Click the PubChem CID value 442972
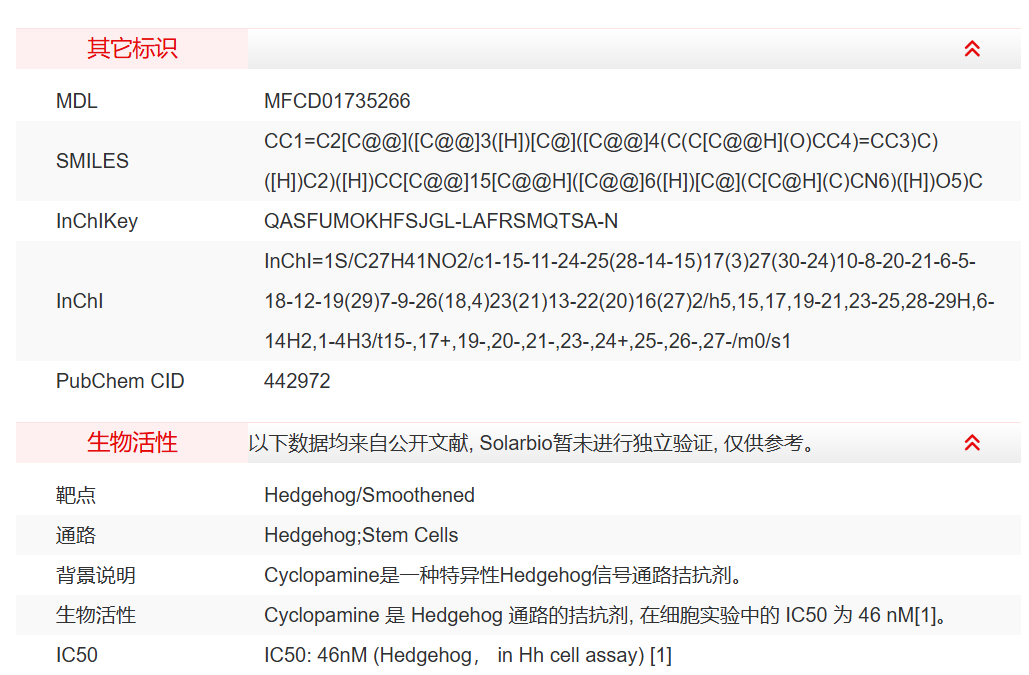Image resolution: width=1029 pixels, height=675 pixels. coord(297,381)
